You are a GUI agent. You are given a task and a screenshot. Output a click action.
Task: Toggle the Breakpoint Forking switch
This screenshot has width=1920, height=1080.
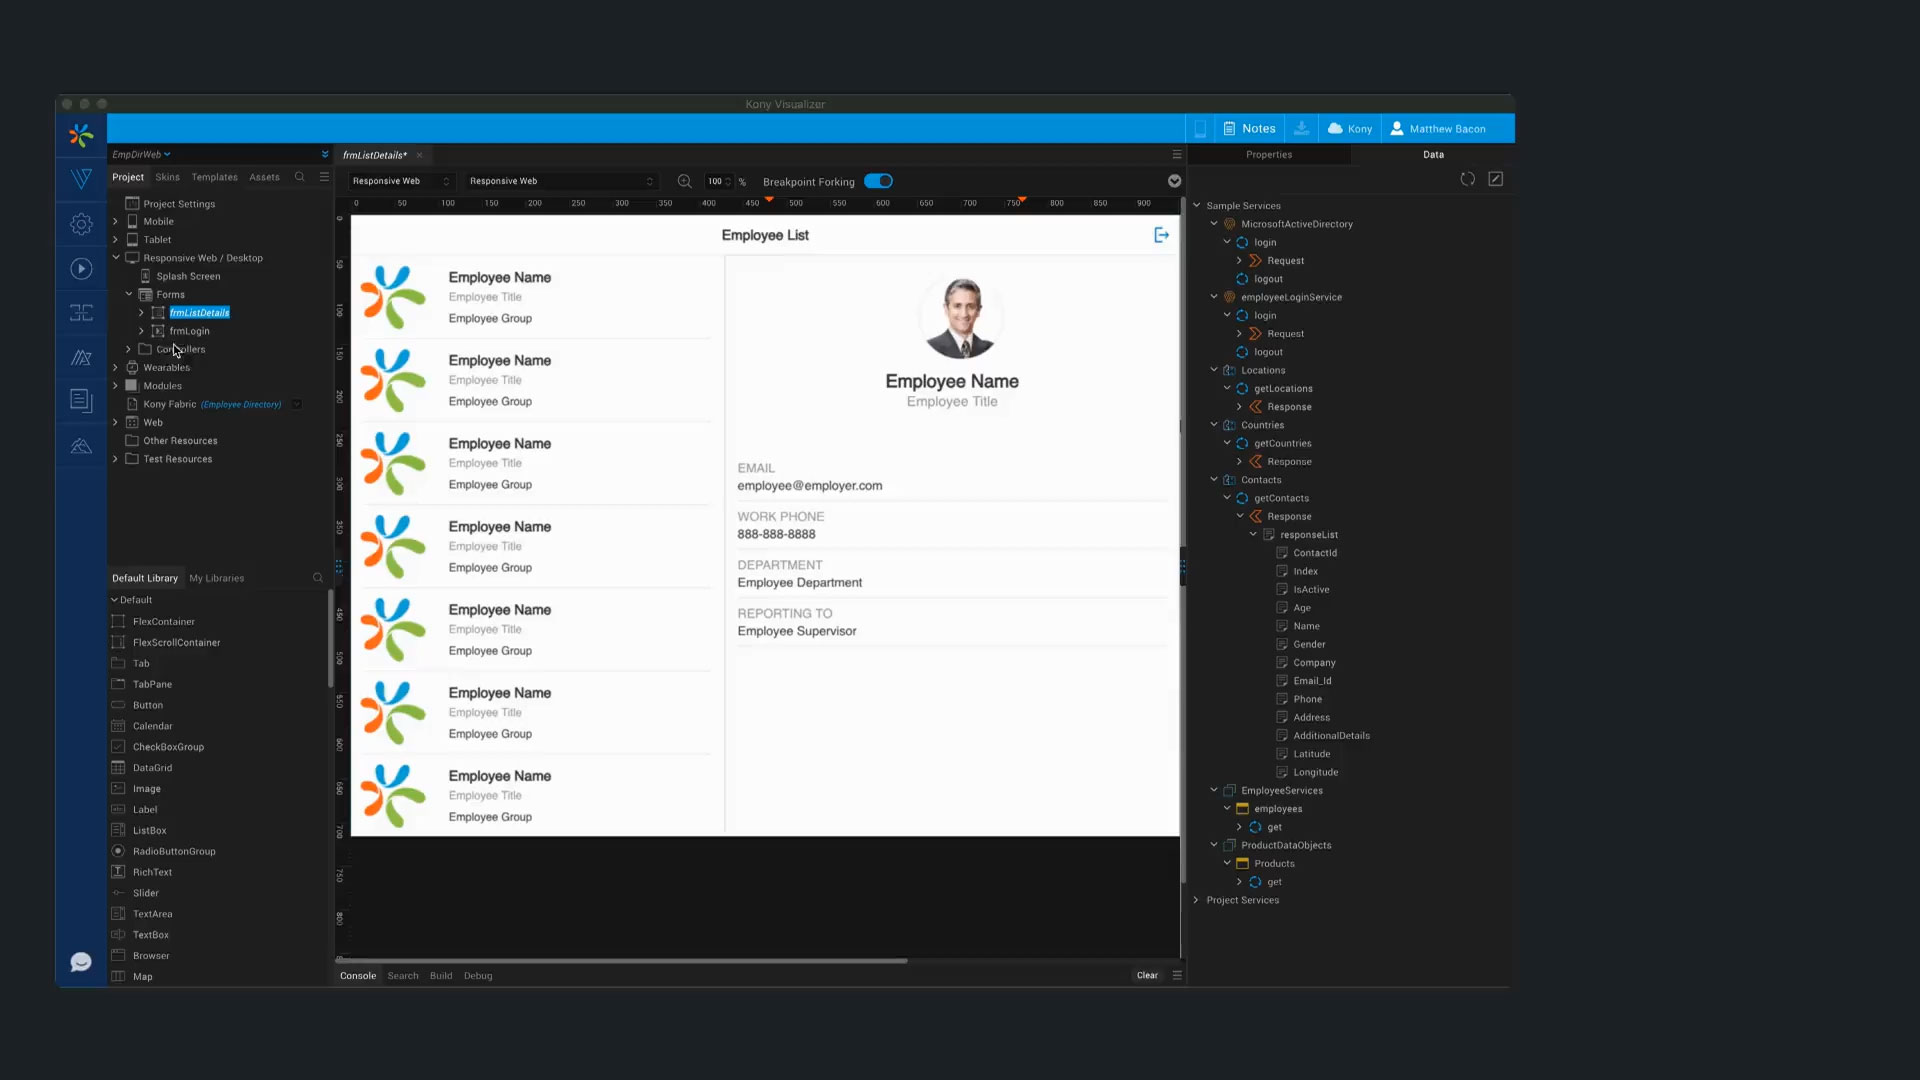[878, 182]
